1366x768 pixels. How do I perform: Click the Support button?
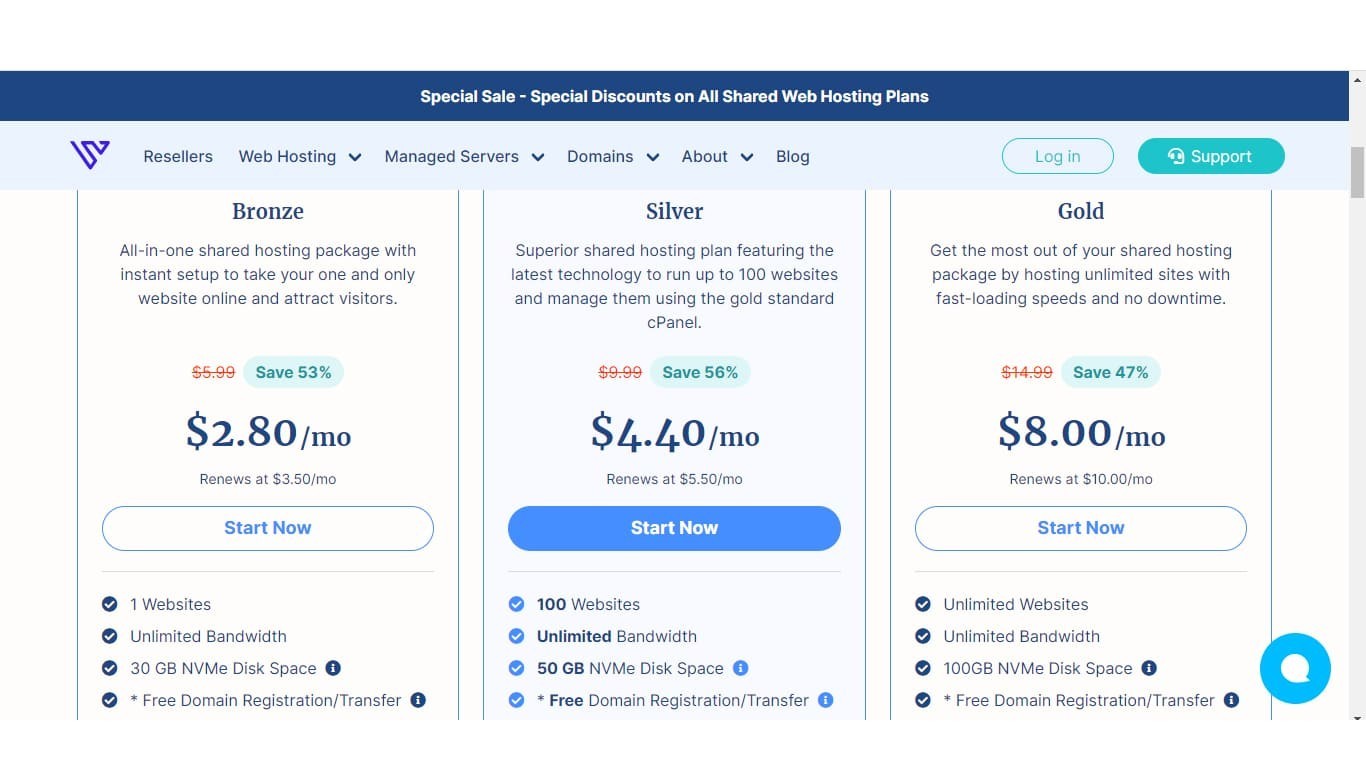1211,156
